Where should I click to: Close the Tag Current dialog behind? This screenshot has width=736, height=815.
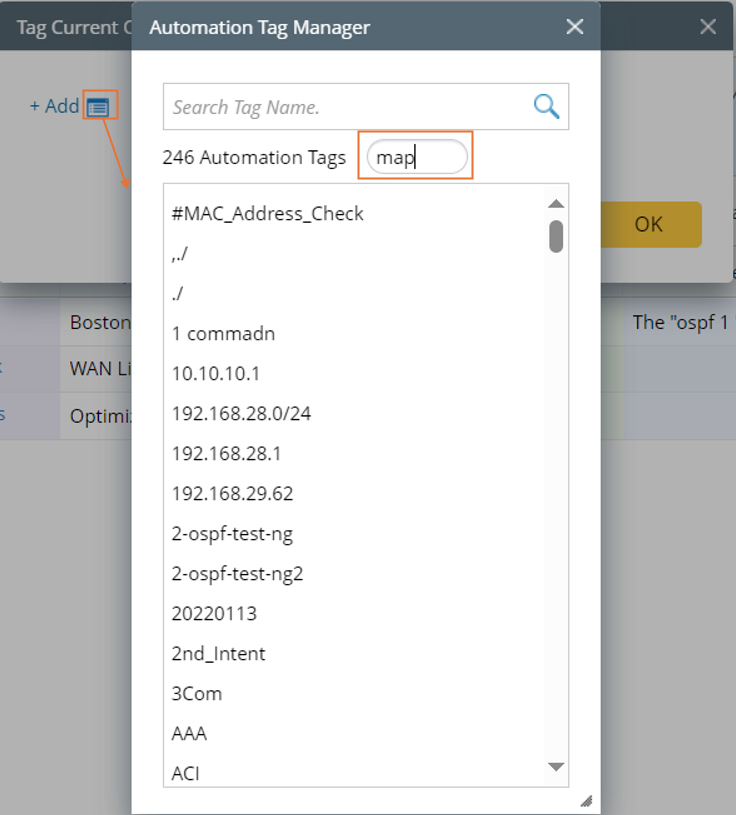point(708,27)
